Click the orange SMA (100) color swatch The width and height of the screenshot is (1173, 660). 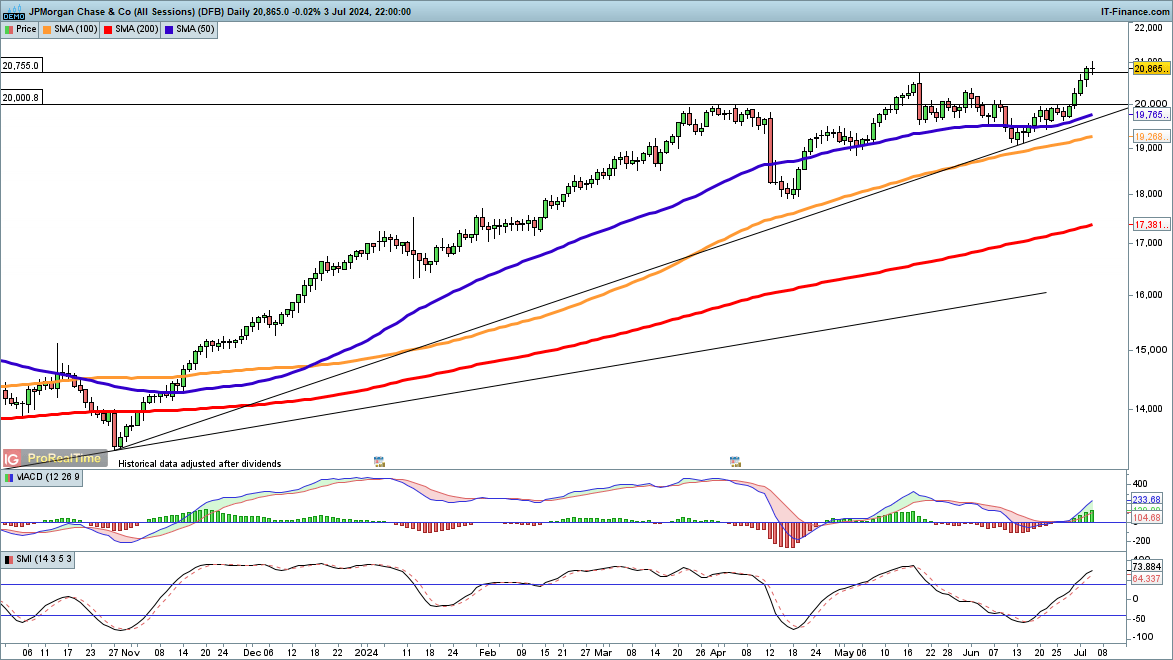(x=47, y=29)
